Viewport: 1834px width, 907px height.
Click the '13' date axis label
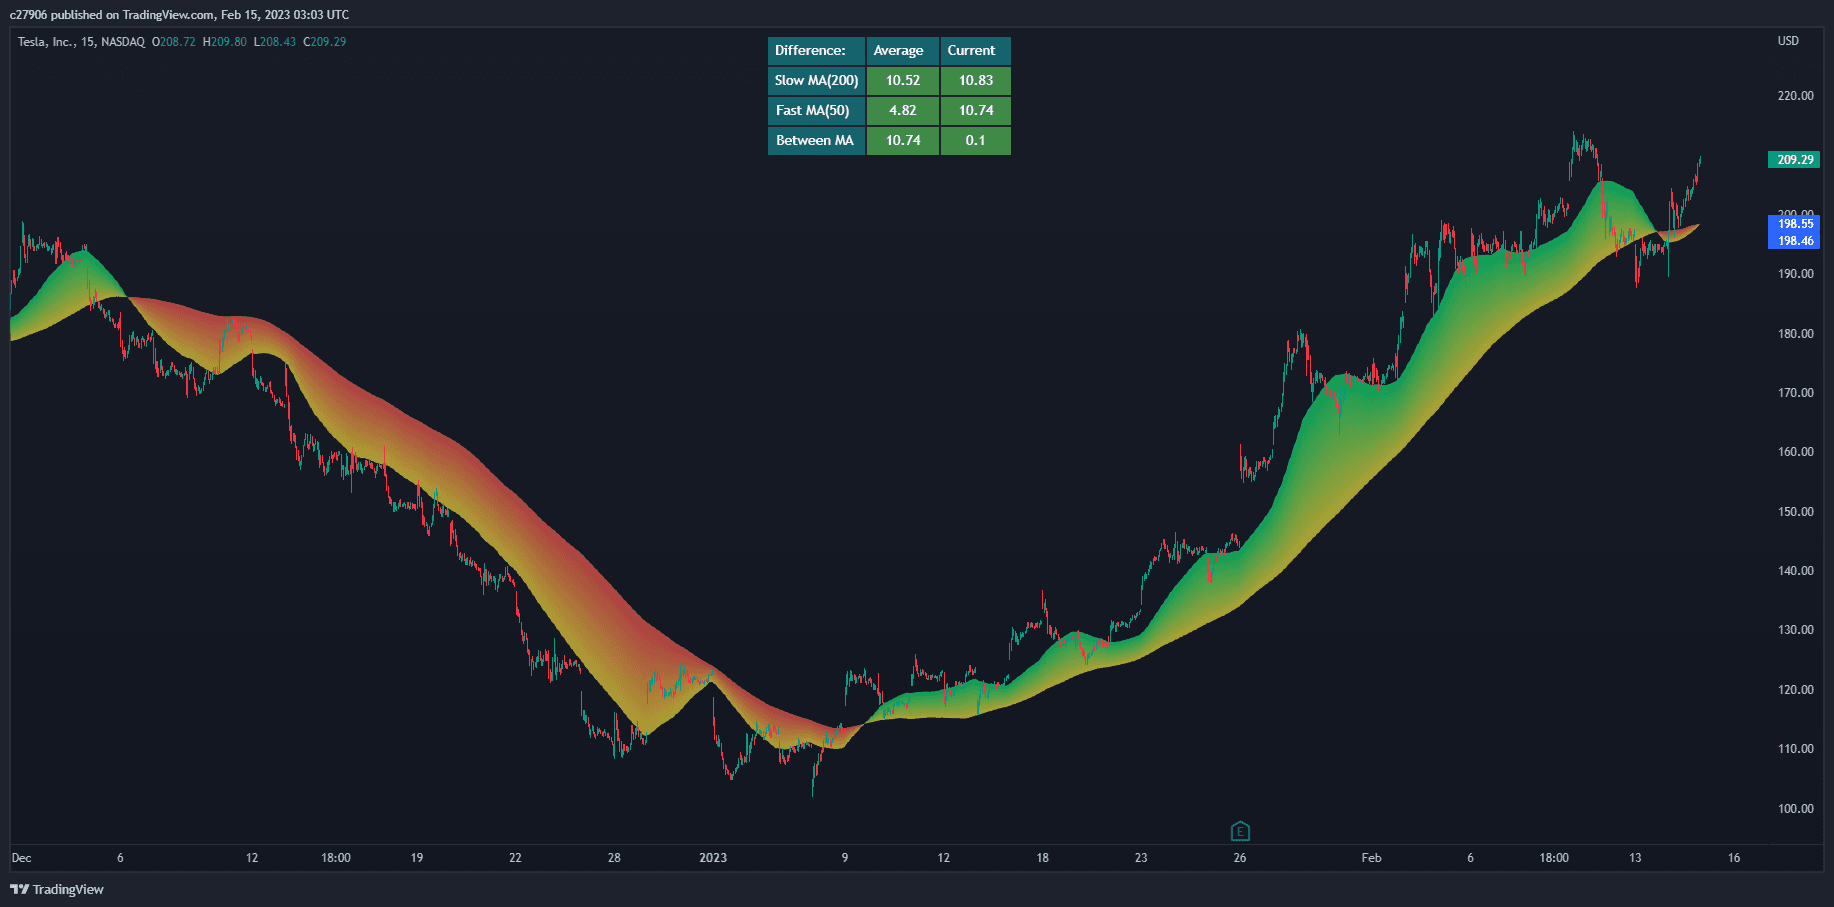(x=1635, y=858)
